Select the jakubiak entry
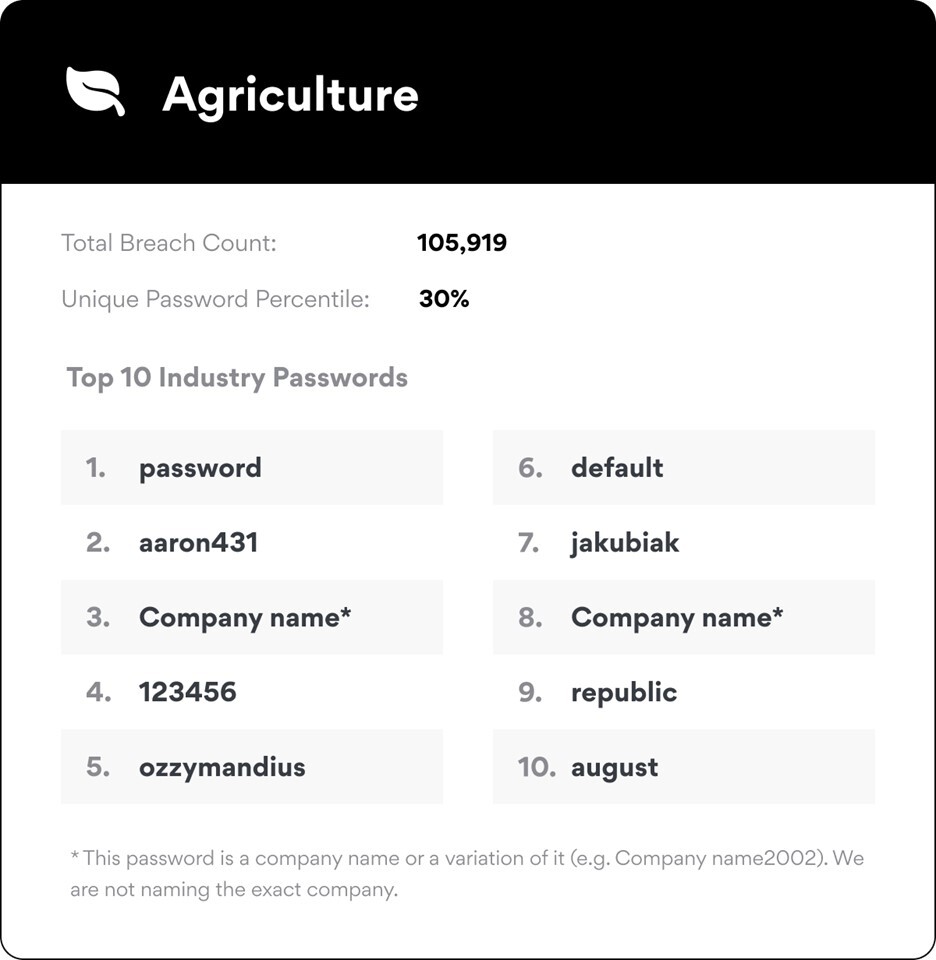The image size is (936, 960). pos(684,542)
